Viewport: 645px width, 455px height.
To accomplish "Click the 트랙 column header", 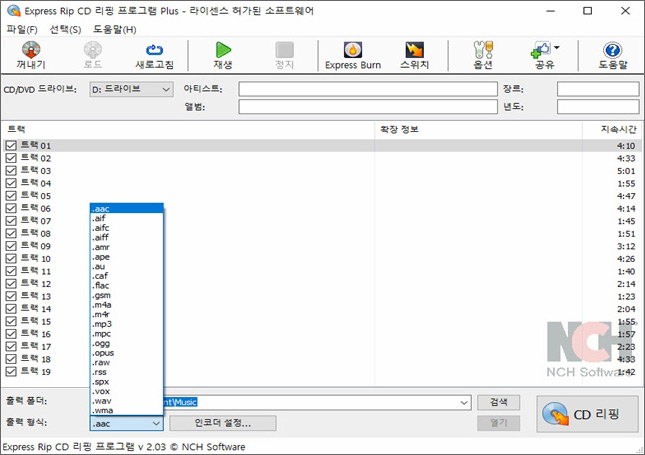I will 188,130.
